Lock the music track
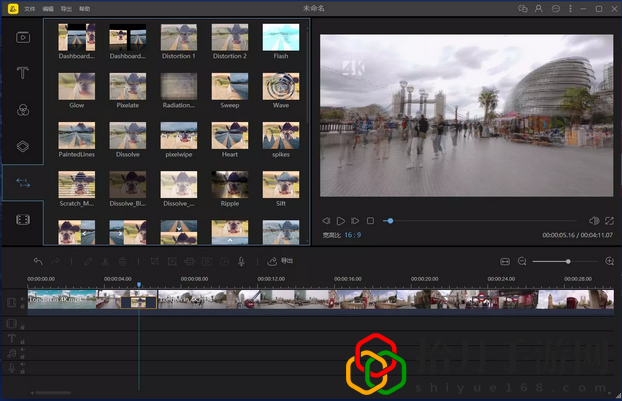This screenshot has height=401, width=622. [x=23, y=357]
